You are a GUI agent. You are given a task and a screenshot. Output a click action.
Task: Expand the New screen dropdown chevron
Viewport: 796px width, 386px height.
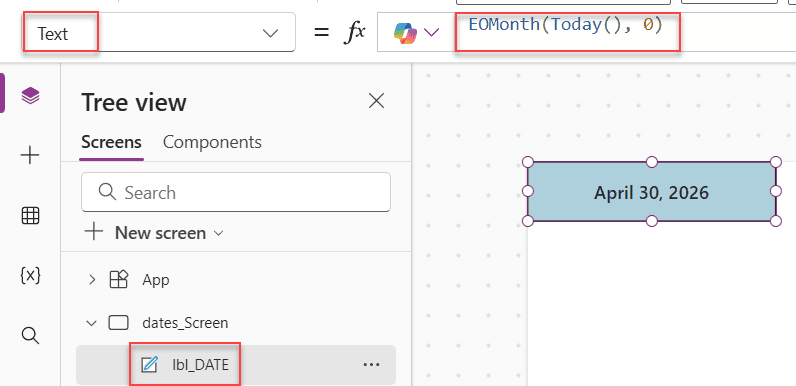[219, 234]
